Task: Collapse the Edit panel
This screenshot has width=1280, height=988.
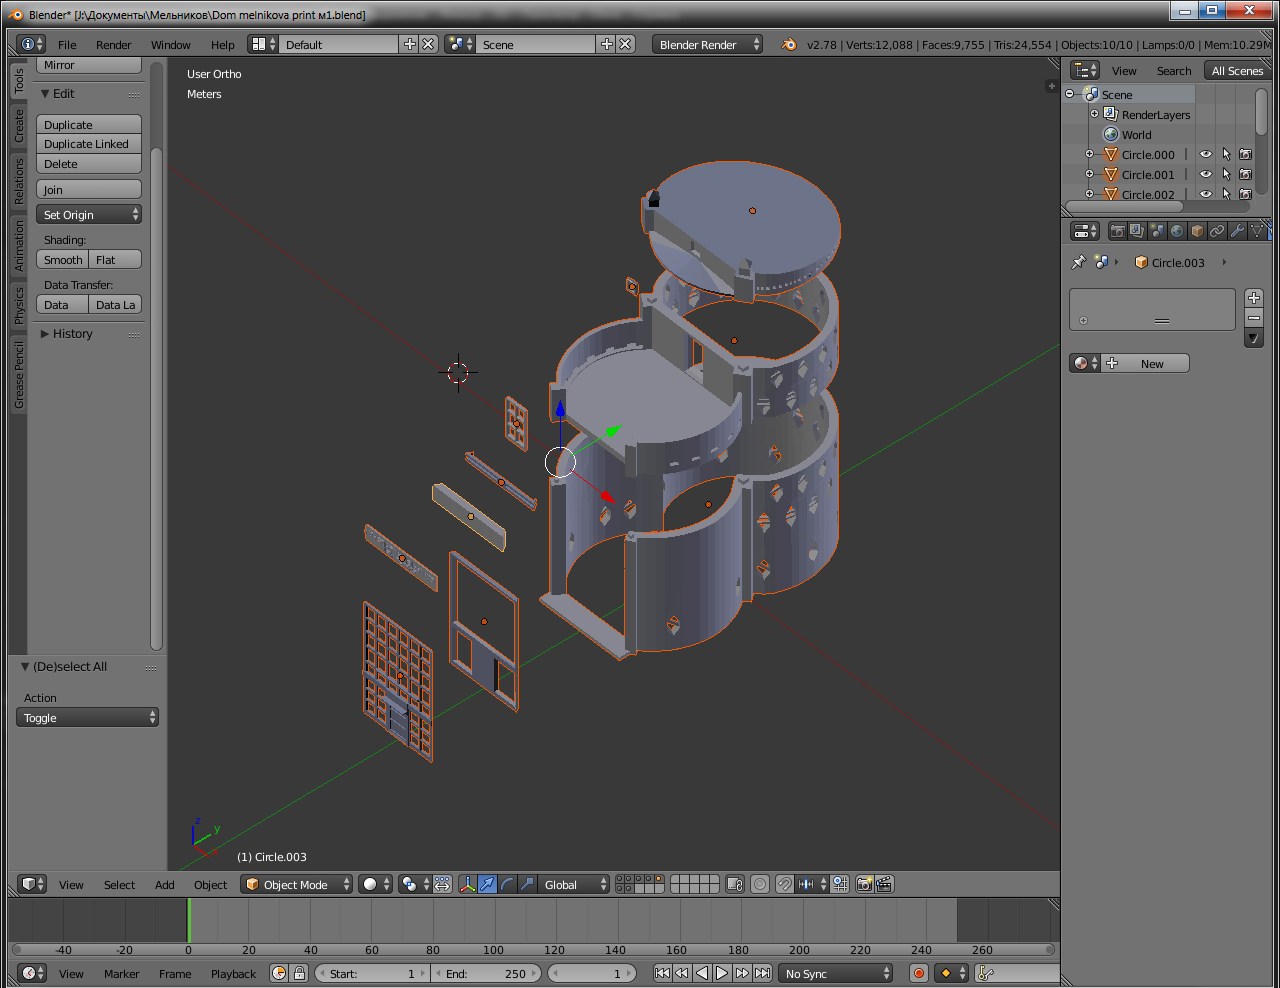Action: click(x=57, y=93)
